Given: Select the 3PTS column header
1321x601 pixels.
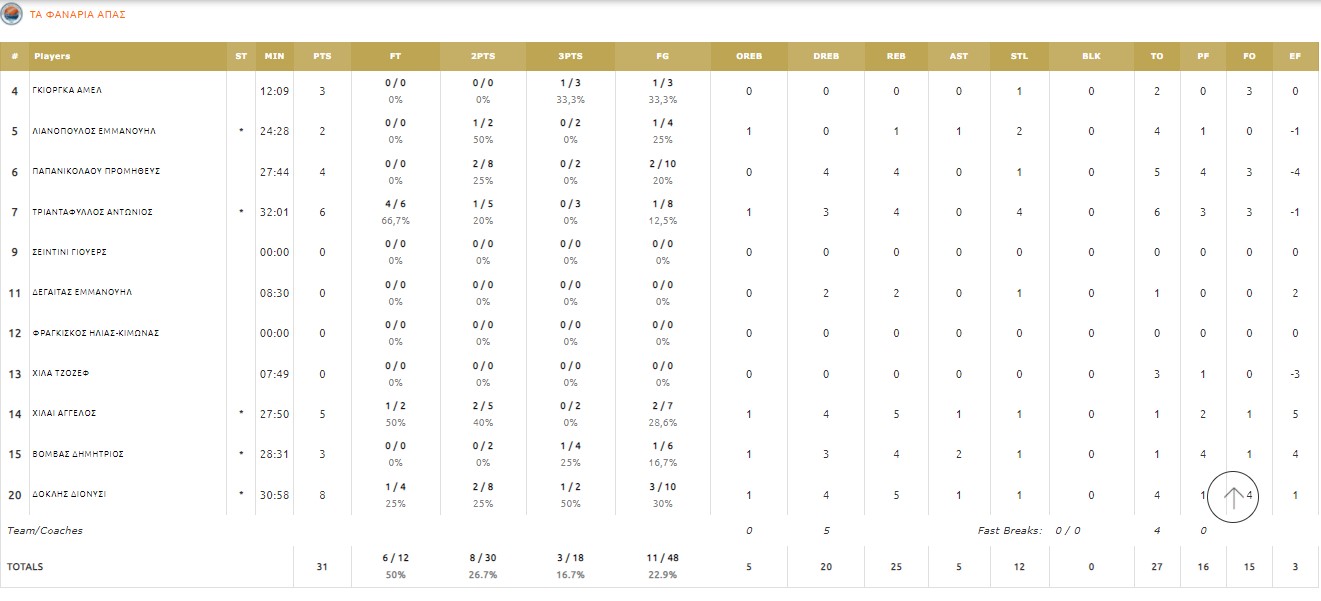Looking at the screenshot, I should [570, 56].
